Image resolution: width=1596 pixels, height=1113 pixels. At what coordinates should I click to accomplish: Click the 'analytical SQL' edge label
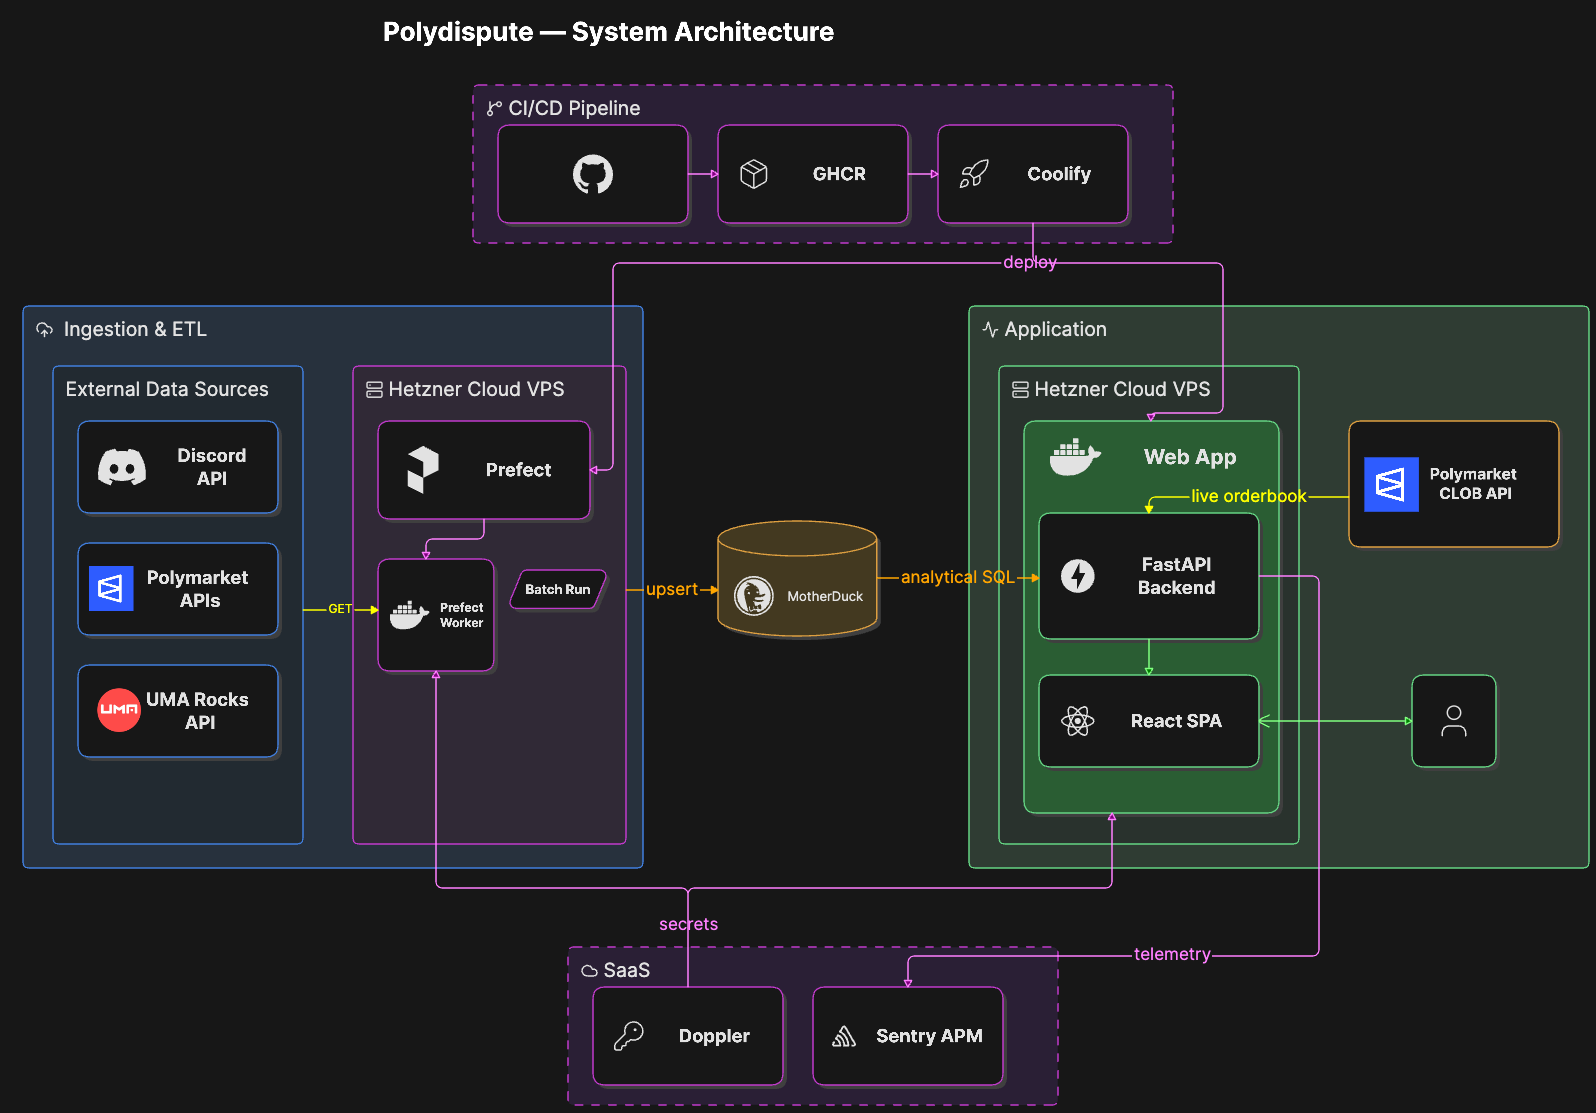click(x=958, y=577)
